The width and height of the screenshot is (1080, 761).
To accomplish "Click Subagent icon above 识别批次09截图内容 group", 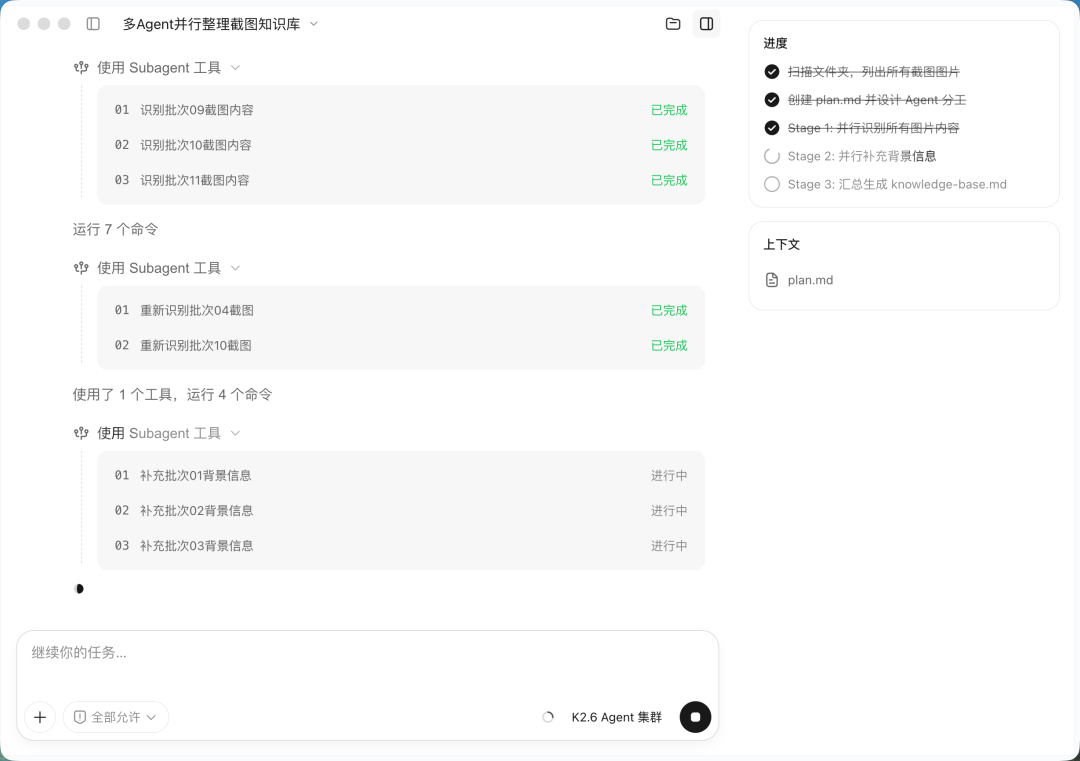I will (x=81, y=67).
